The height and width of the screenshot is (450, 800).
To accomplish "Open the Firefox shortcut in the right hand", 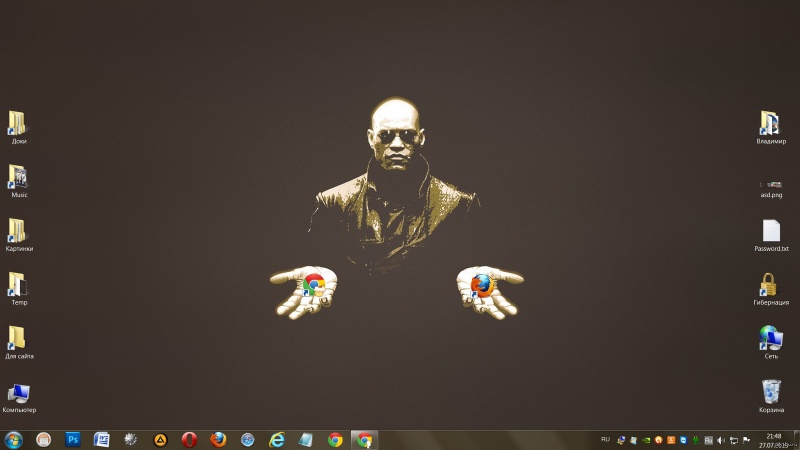I will pyautogui.click(x=482, y=286).
